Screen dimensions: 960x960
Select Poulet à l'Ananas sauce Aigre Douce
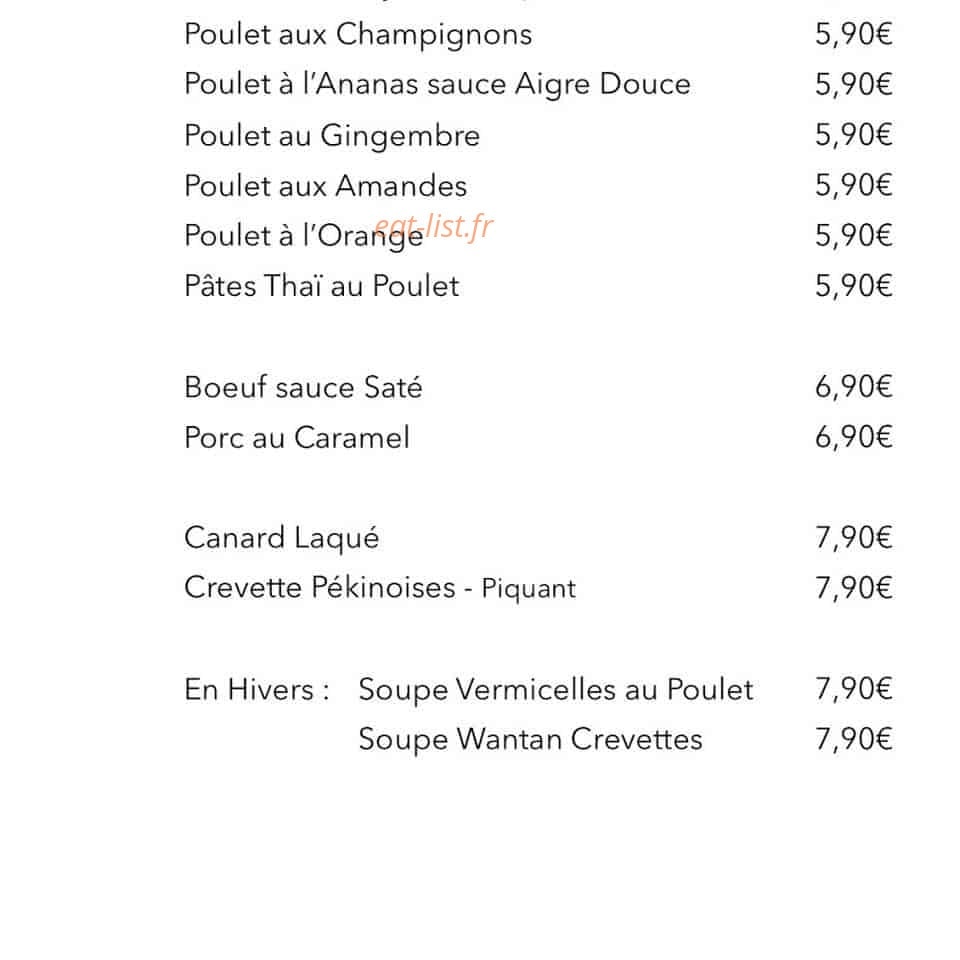point(437,84)
